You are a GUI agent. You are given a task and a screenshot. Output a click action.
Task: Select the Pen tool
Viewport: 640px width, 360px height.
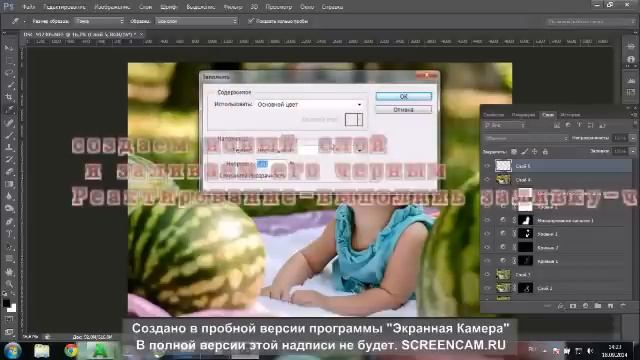(x=9, y=222)
